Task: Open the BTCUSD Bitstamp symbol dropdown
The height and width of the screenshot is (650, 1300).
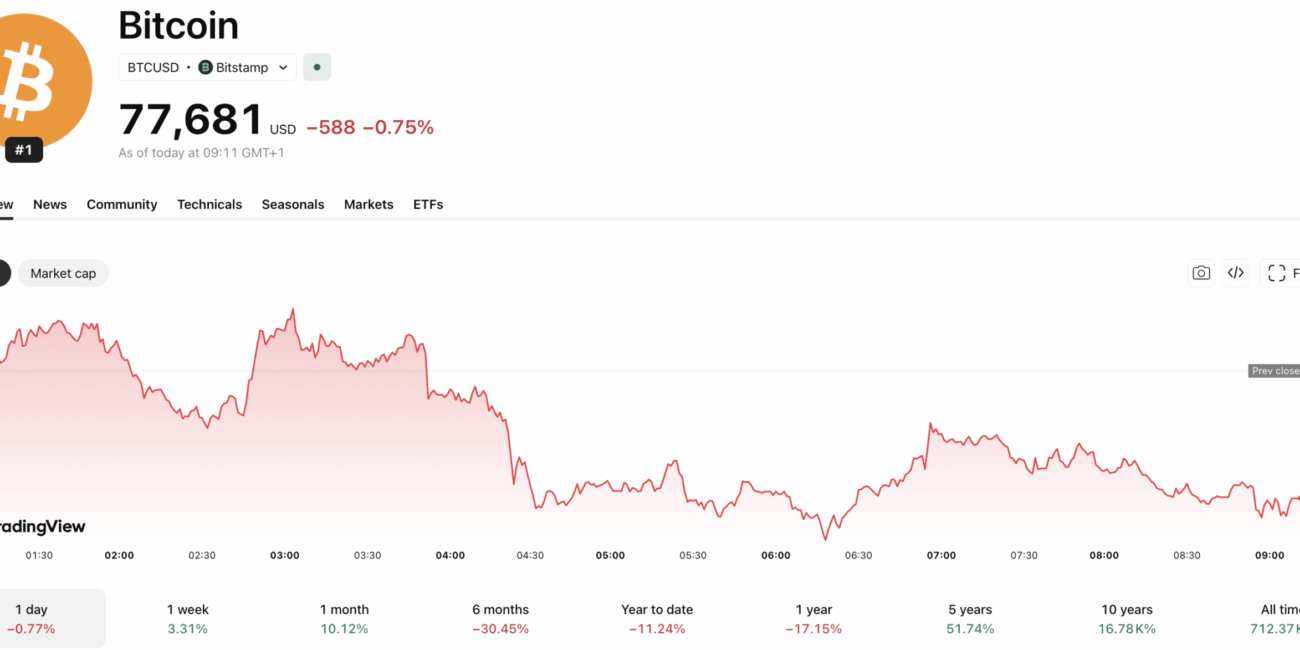Action: tap(207, 67)
